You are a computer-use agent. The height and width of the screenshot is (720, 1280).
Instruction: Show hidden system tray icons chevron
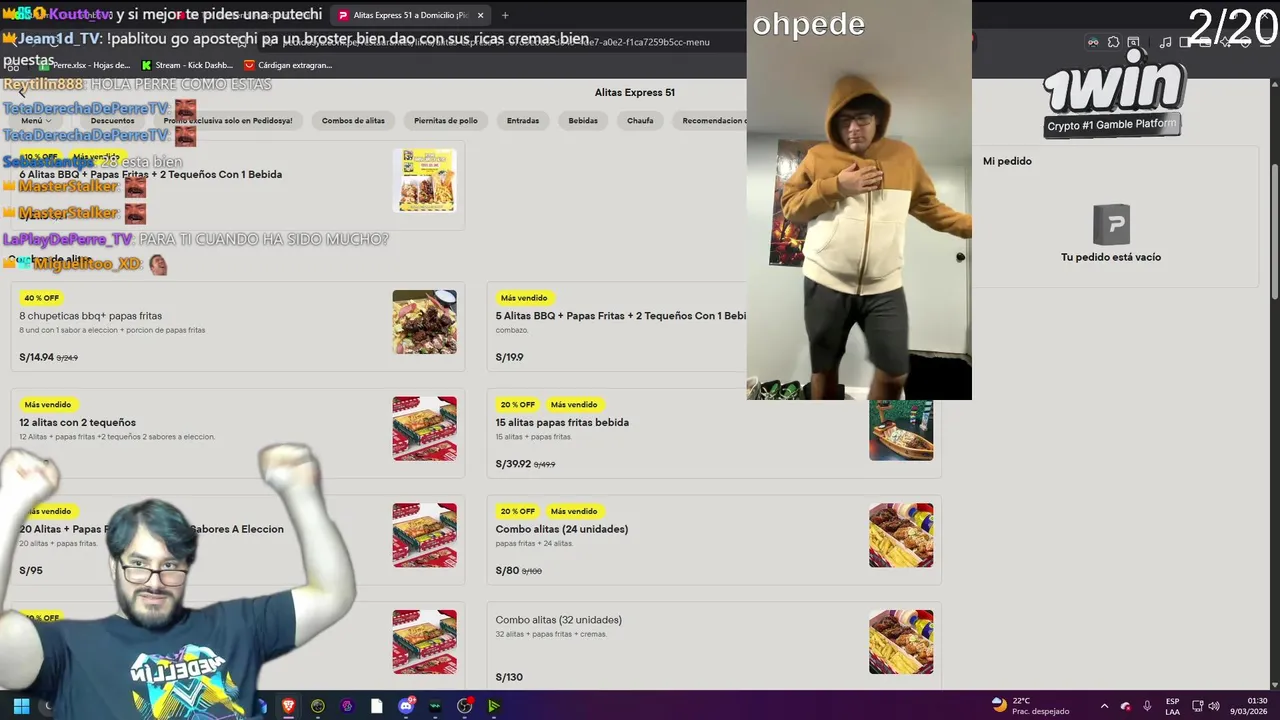point(1104,706)
